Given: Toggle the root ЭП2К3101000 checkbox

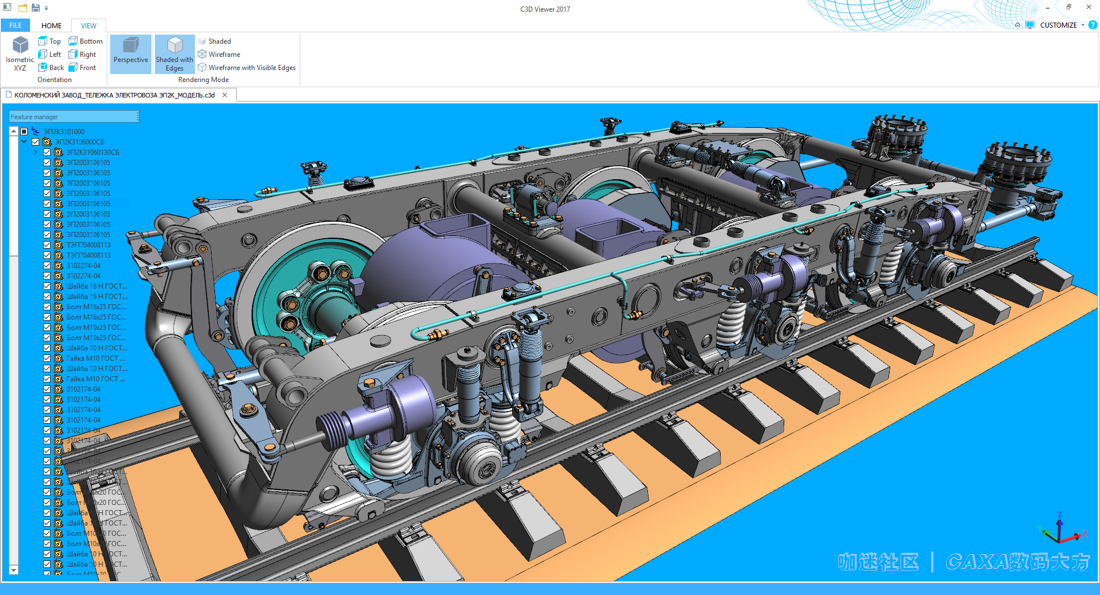Looking at the screenshot, I should (x=24, y=132).
